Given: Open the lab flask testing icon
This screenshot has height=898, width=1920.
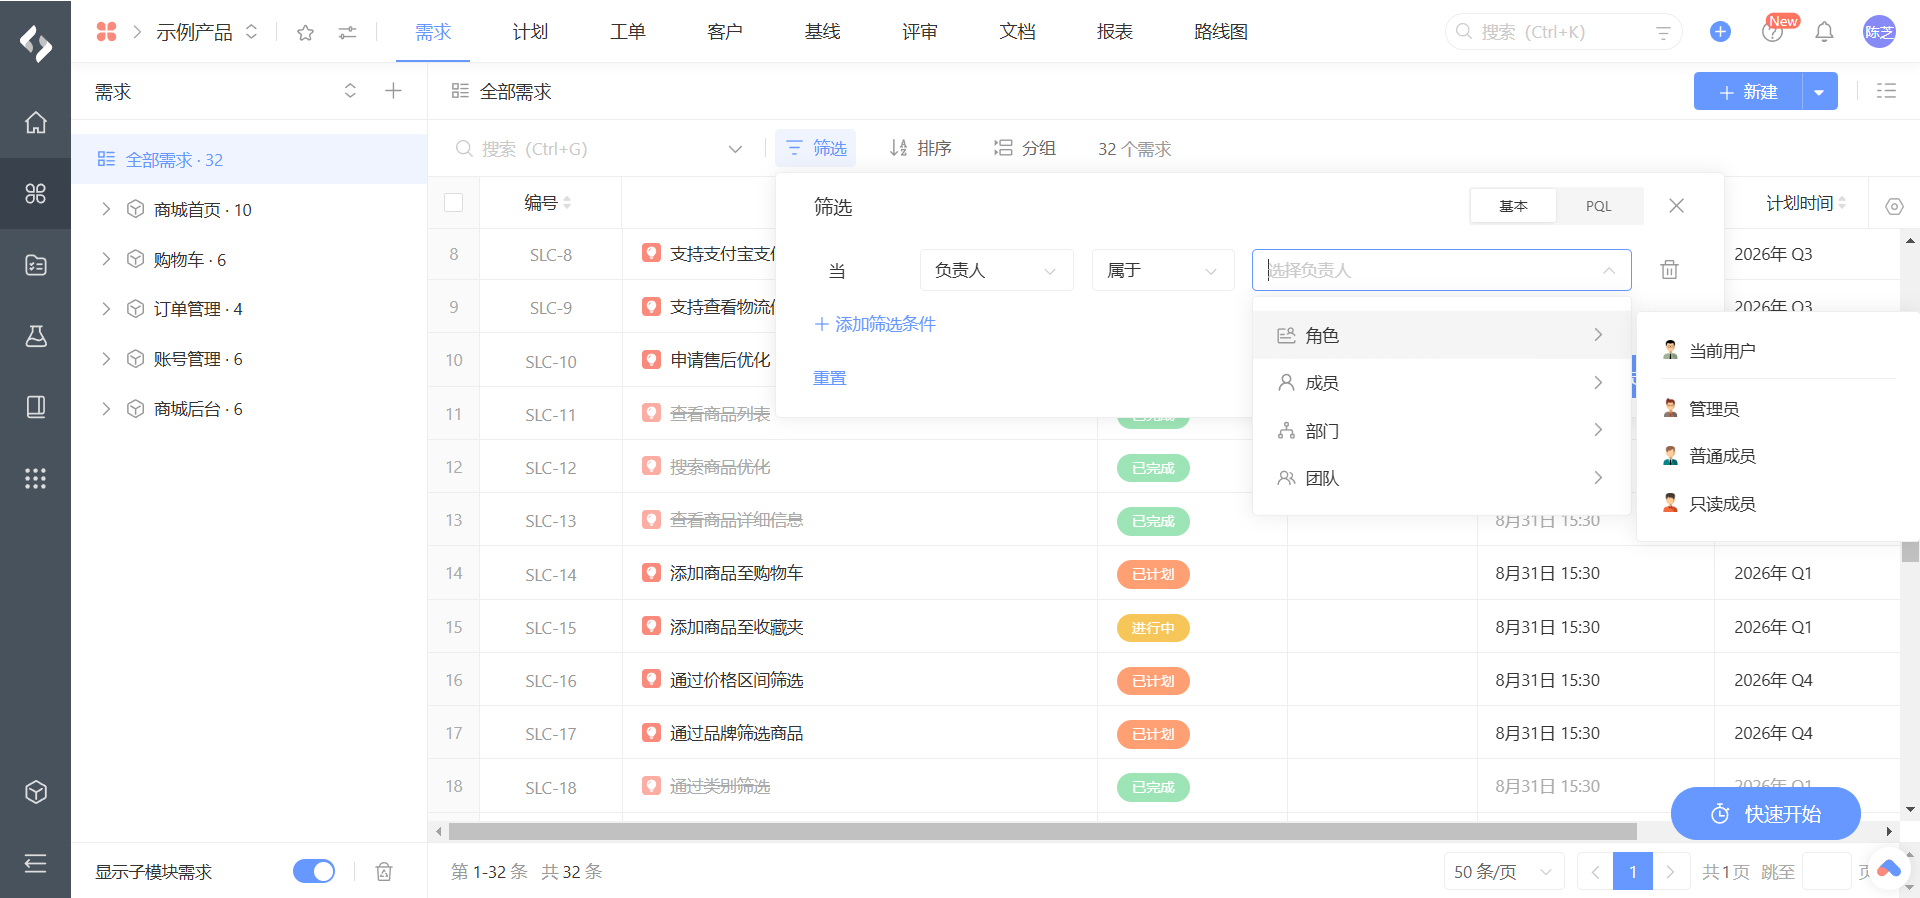Looking at the screenshot, I should [36, 336].
